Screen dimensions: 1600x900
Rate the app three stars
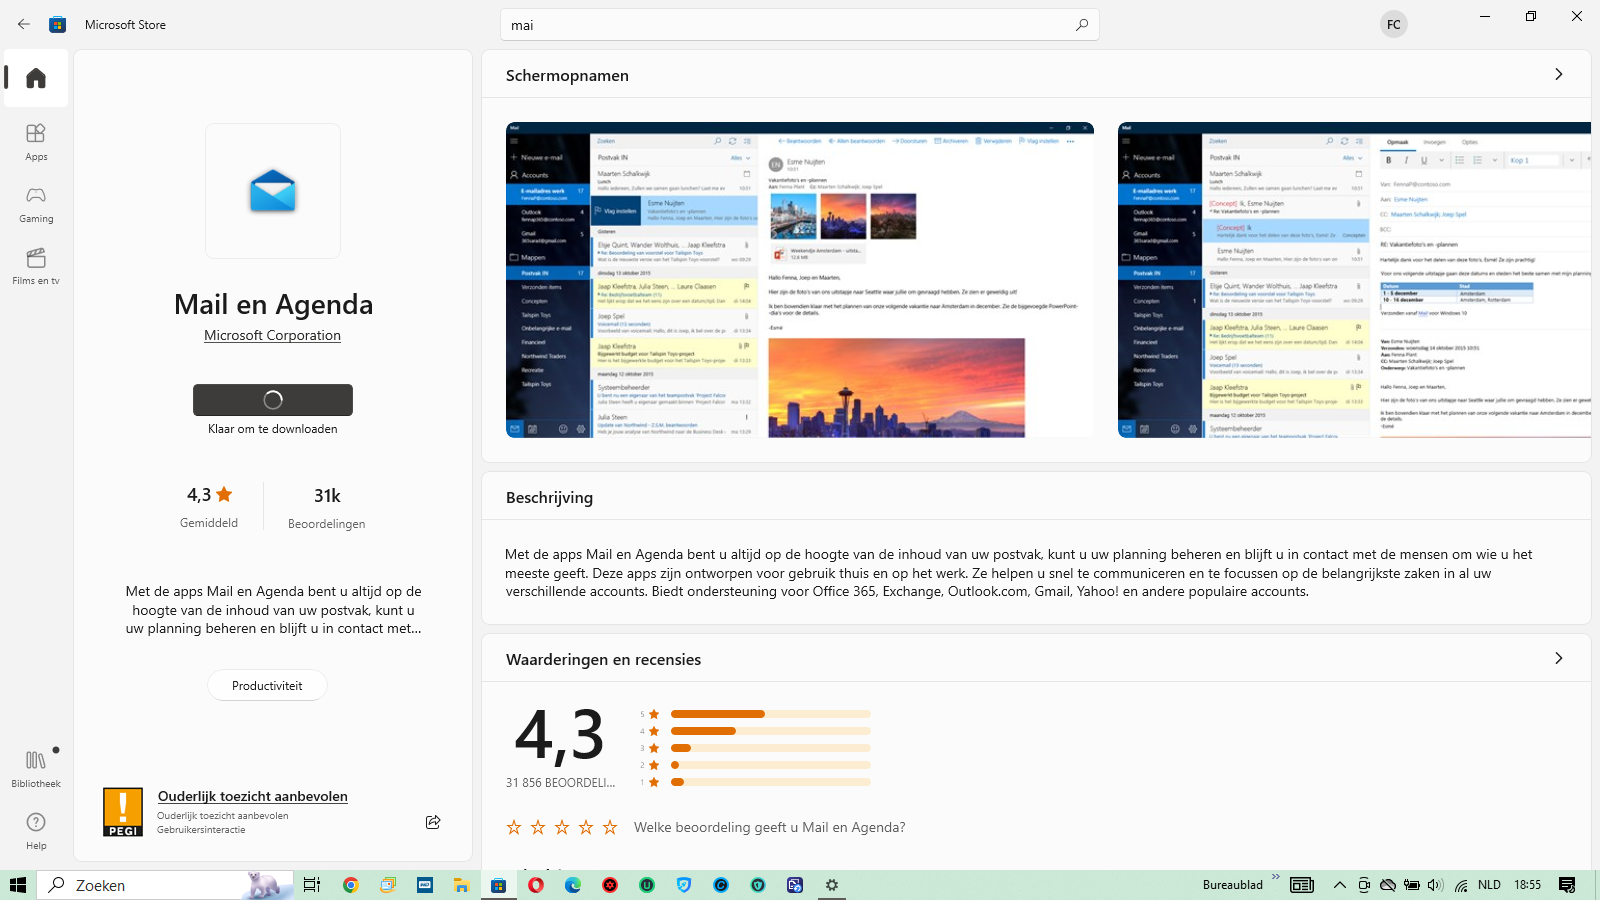[x=562, y=827]
